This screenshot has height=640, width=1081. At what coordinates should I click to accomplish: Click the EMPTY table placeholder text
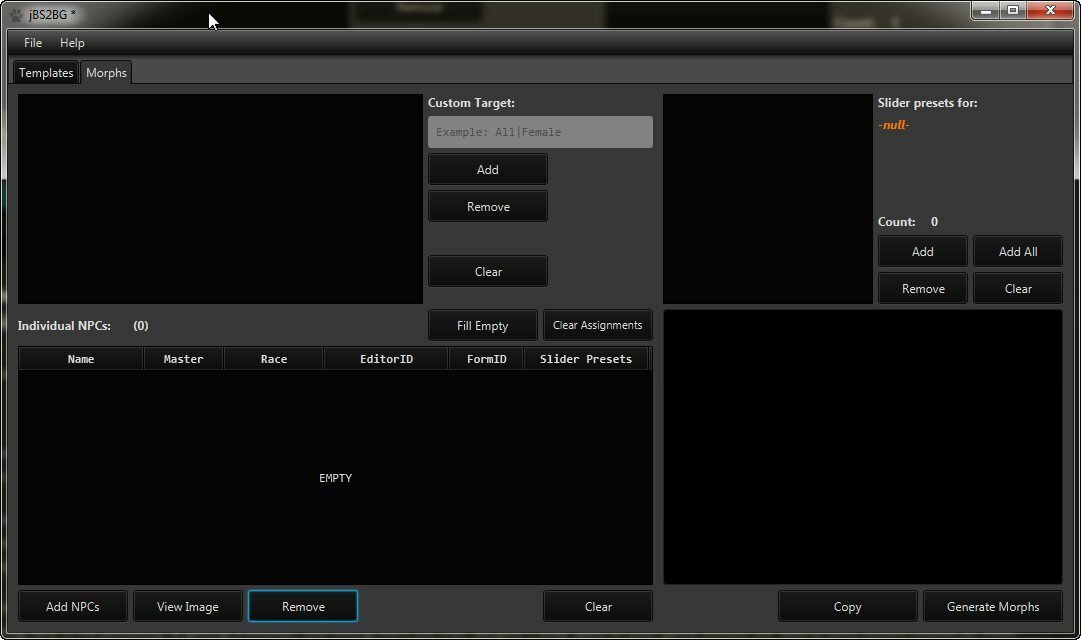pyautogui.click(x=335, y=478)
